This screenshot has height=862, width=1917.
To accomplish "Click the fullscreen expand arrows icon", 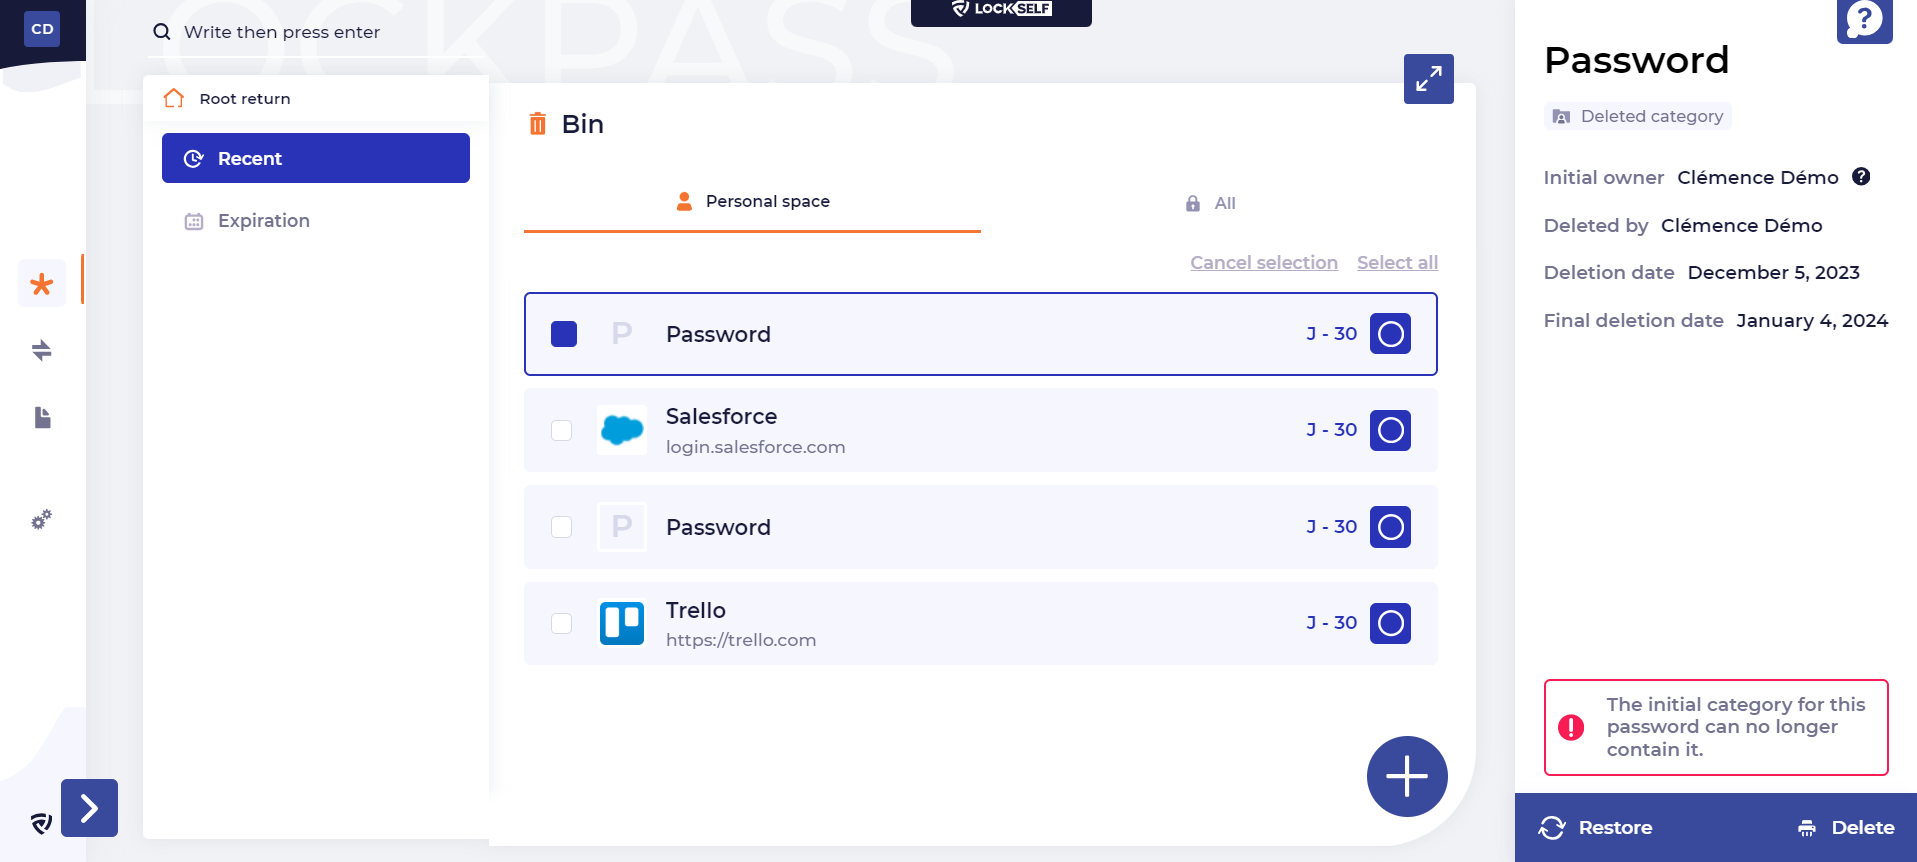I will pyautogui.click(x=1428, y=79).
